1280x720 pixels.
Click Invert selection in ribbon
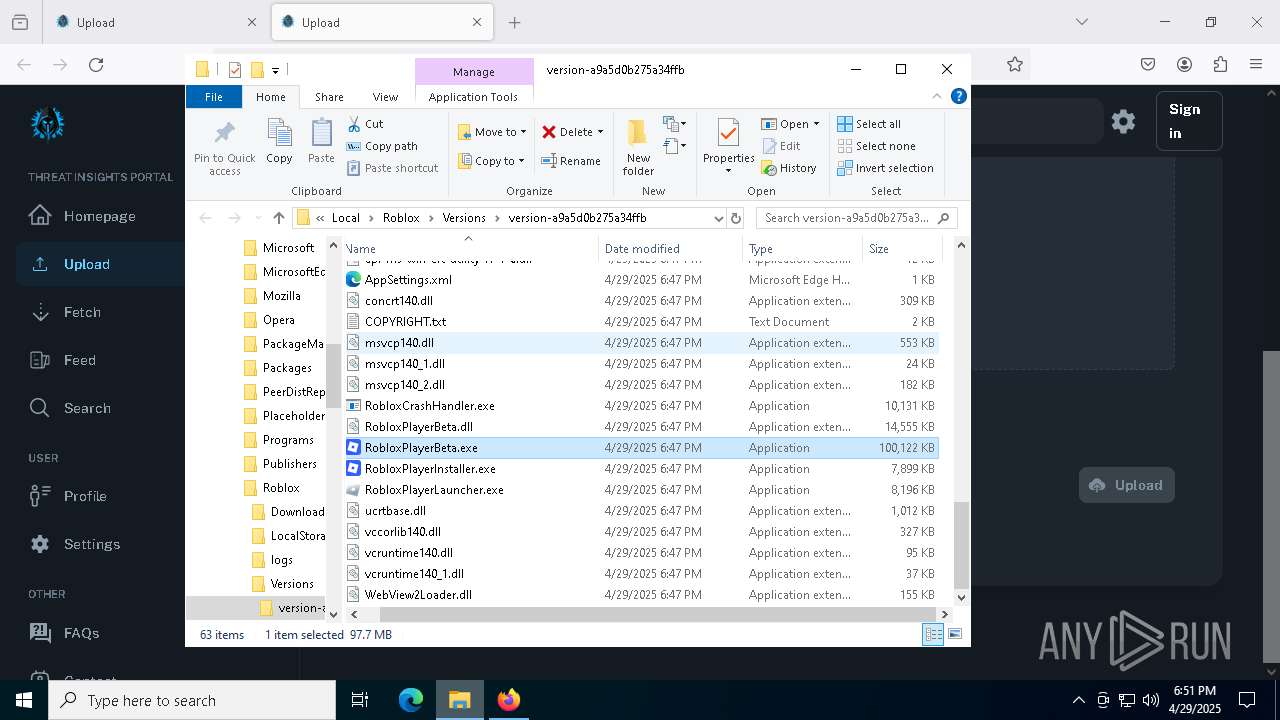pos(885,168)
